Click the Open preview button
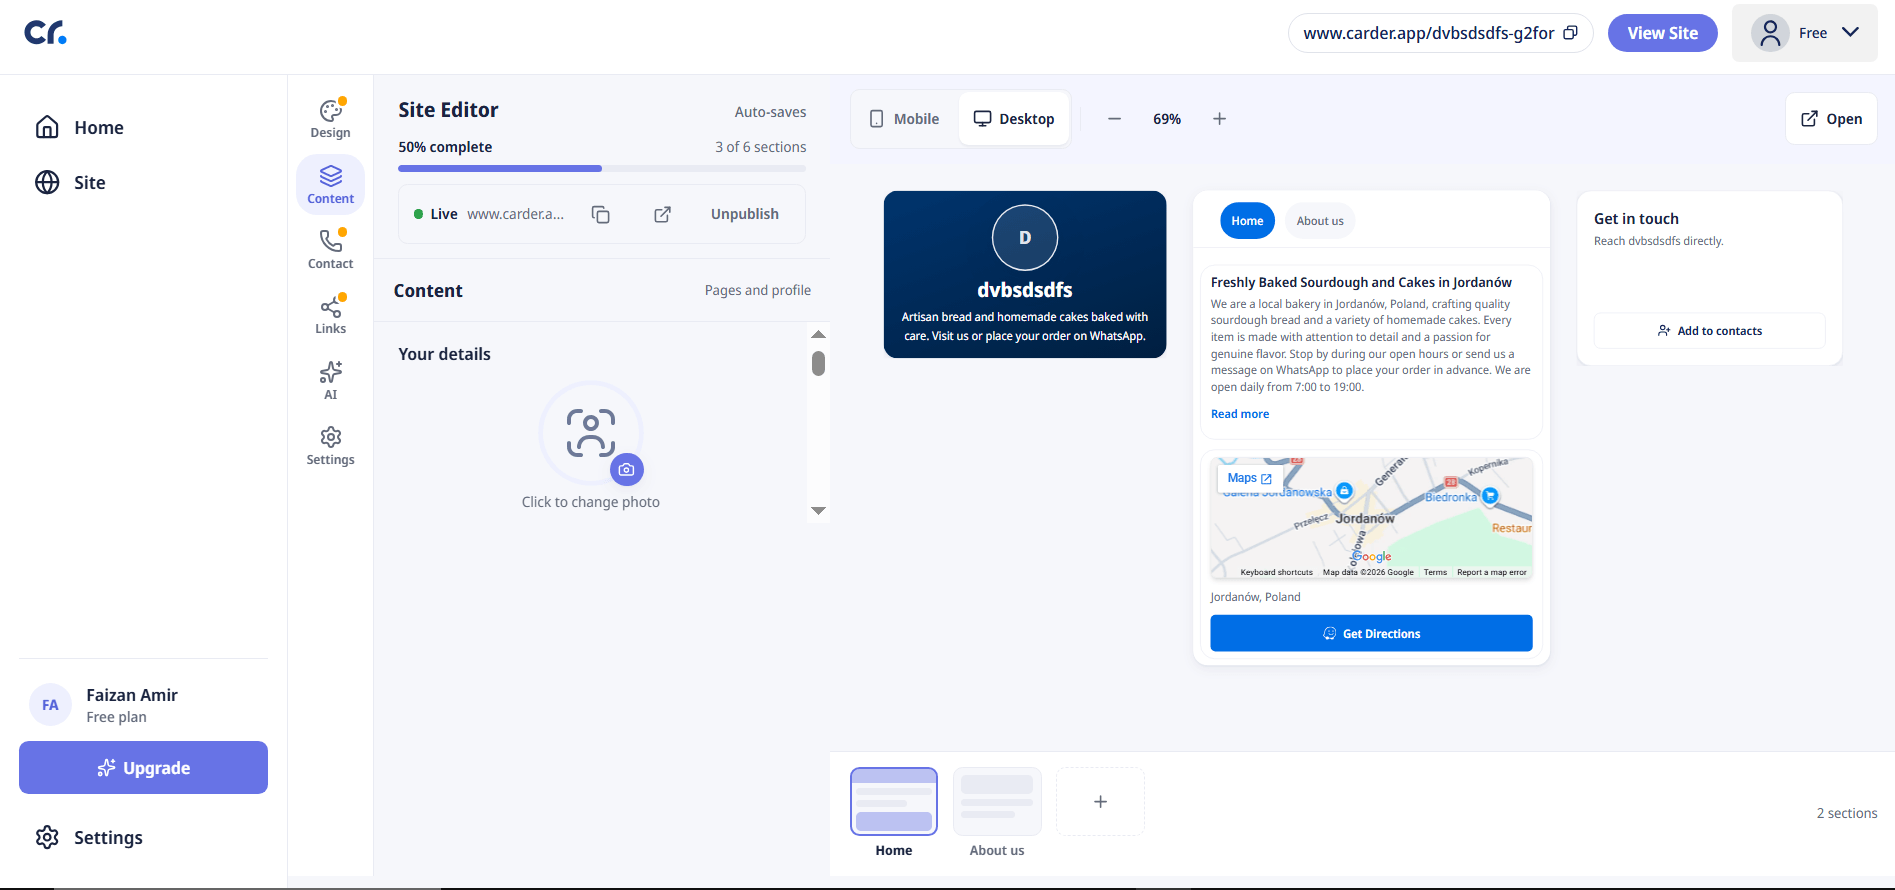 coord(1831,119)
